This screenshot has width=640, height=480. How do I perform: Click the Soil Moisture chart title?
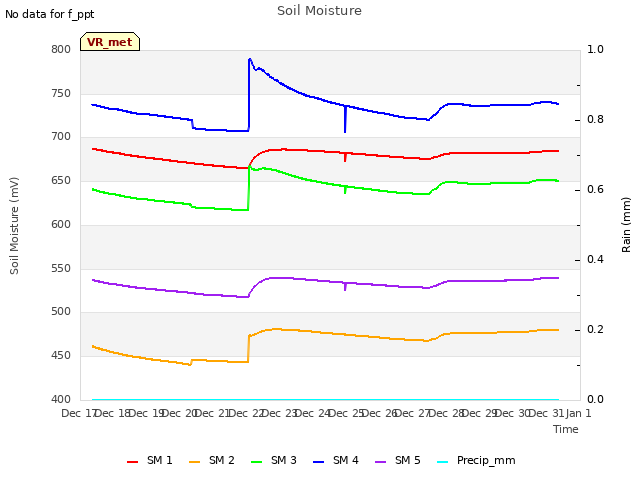point(319,11)
